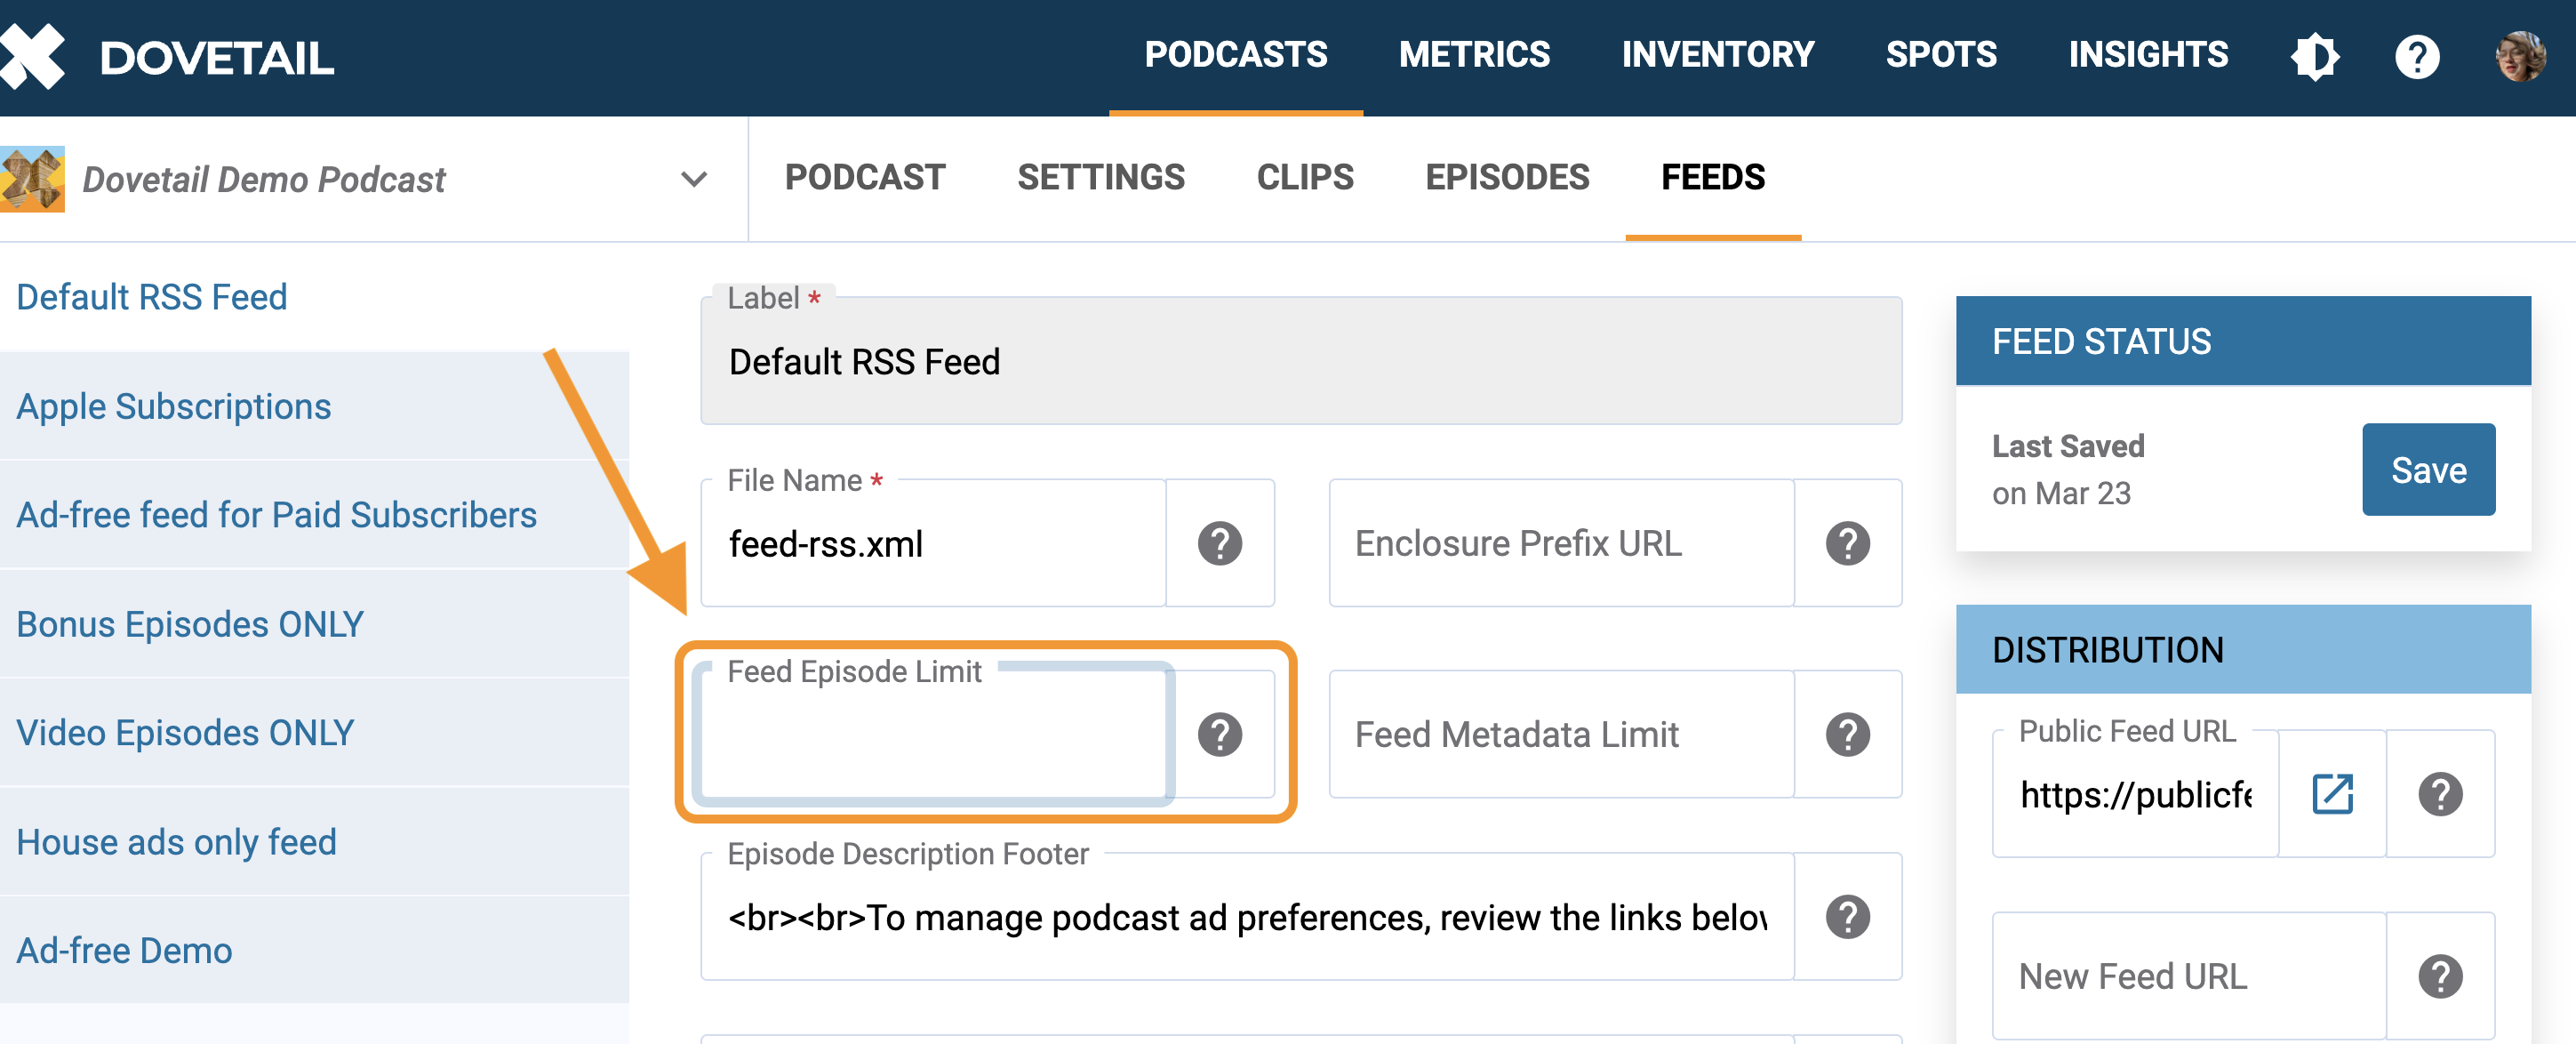Open the help icon in top navigation
Viewport: 2576px width, 1044px height.
(x=2416, y=57)
